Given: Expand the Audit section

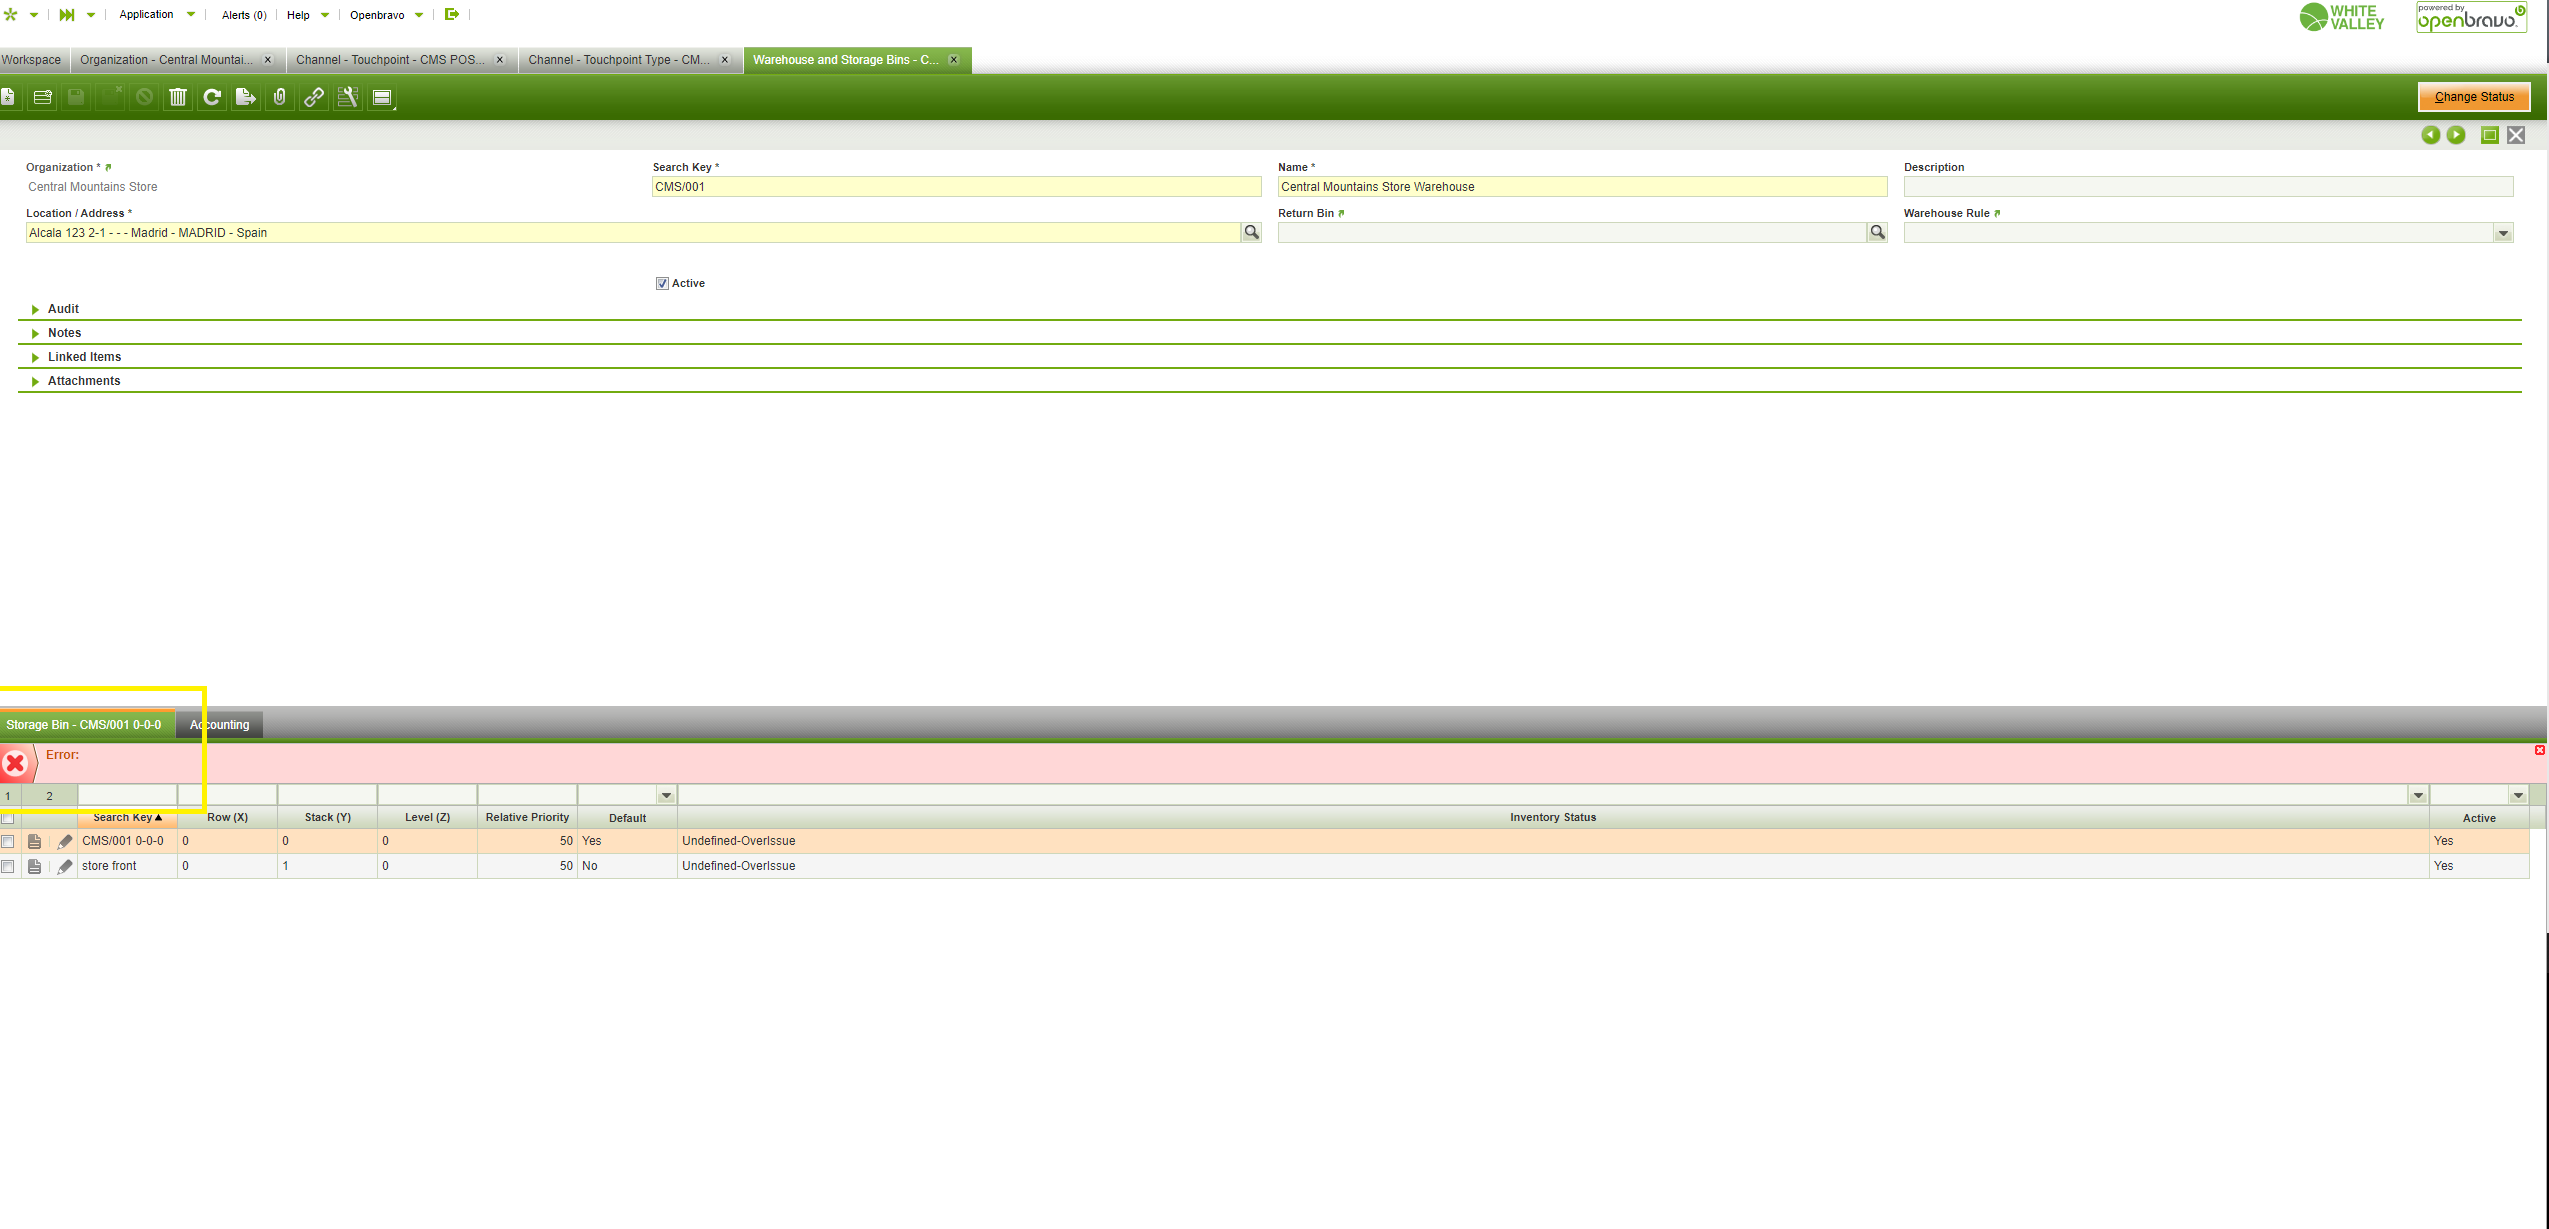Looking at the screenshot, I should tap(63, 309).
